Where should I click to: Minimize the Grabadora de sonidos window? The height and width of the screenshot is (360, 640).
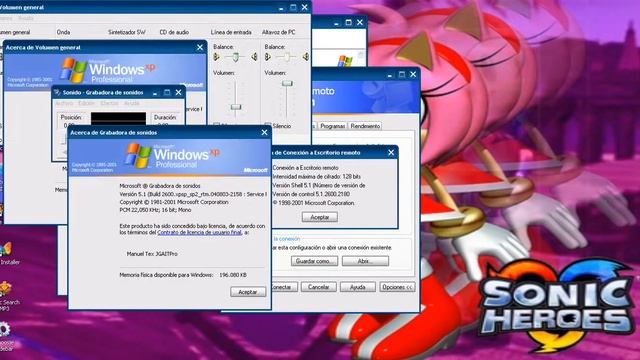click(x=155, y=93)
